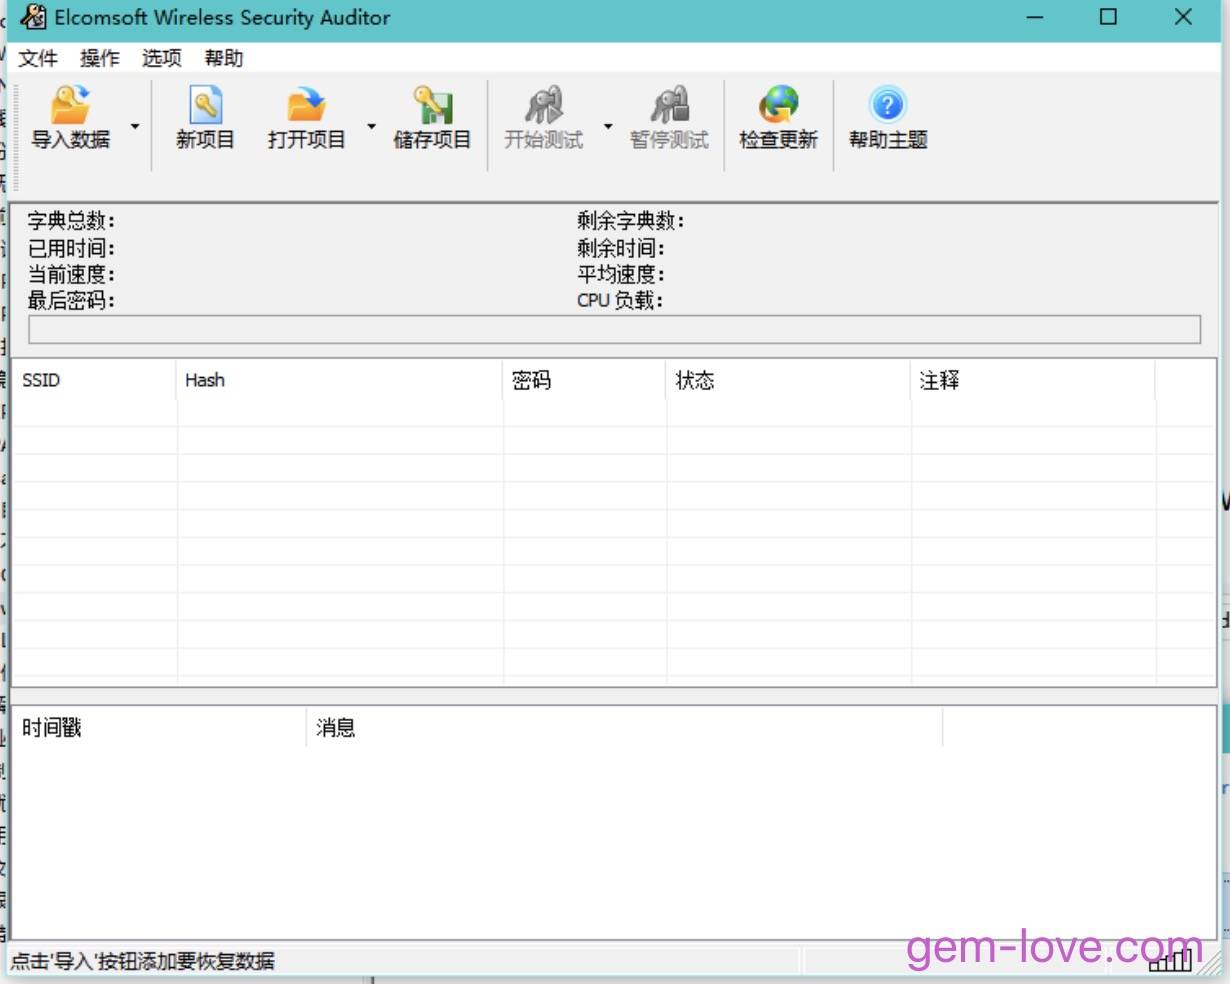Image resolution: width=1230 pixels, height=984 pixels.
Task: Click the 最后密码 label
Action: pos(71,300)
